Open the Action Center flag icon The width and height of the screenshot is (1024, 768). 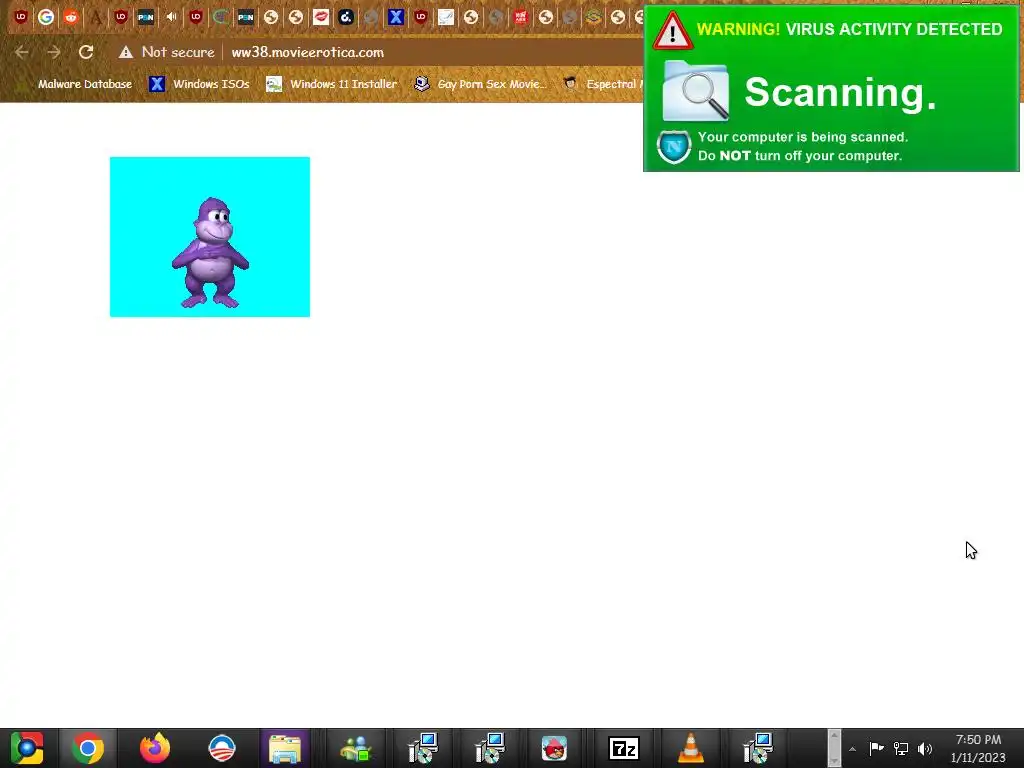point(876,748)
